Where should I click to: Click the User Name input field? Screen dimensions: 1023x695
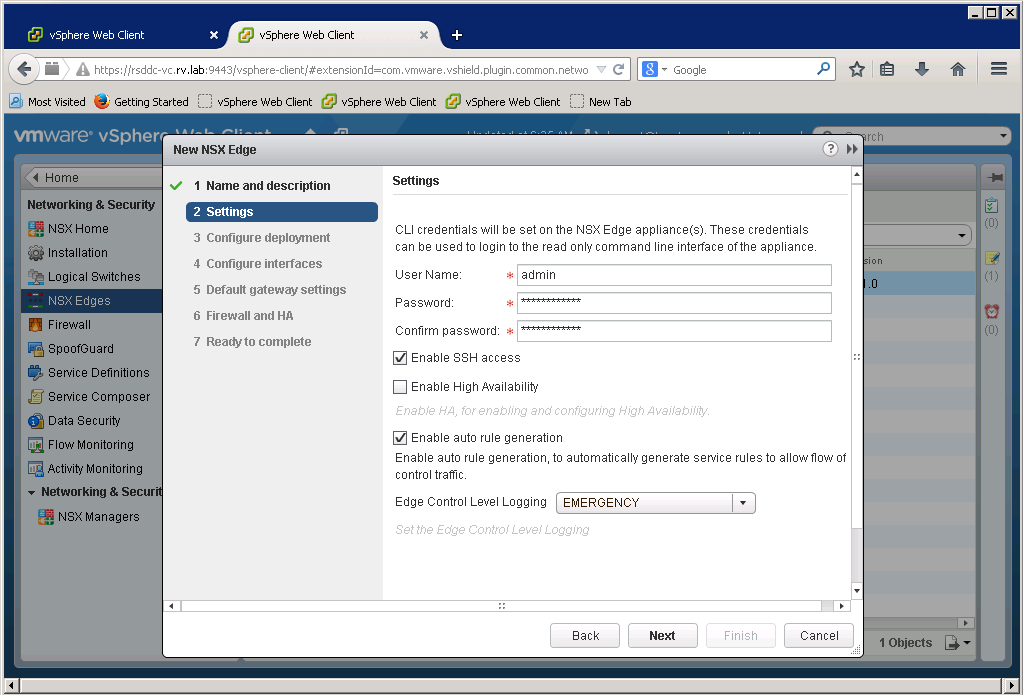point(674,275)
